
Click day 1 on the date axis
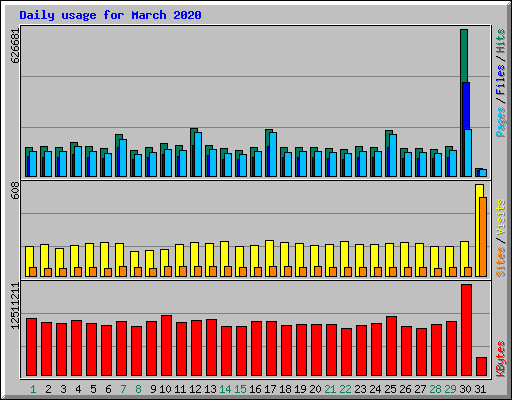33,389
